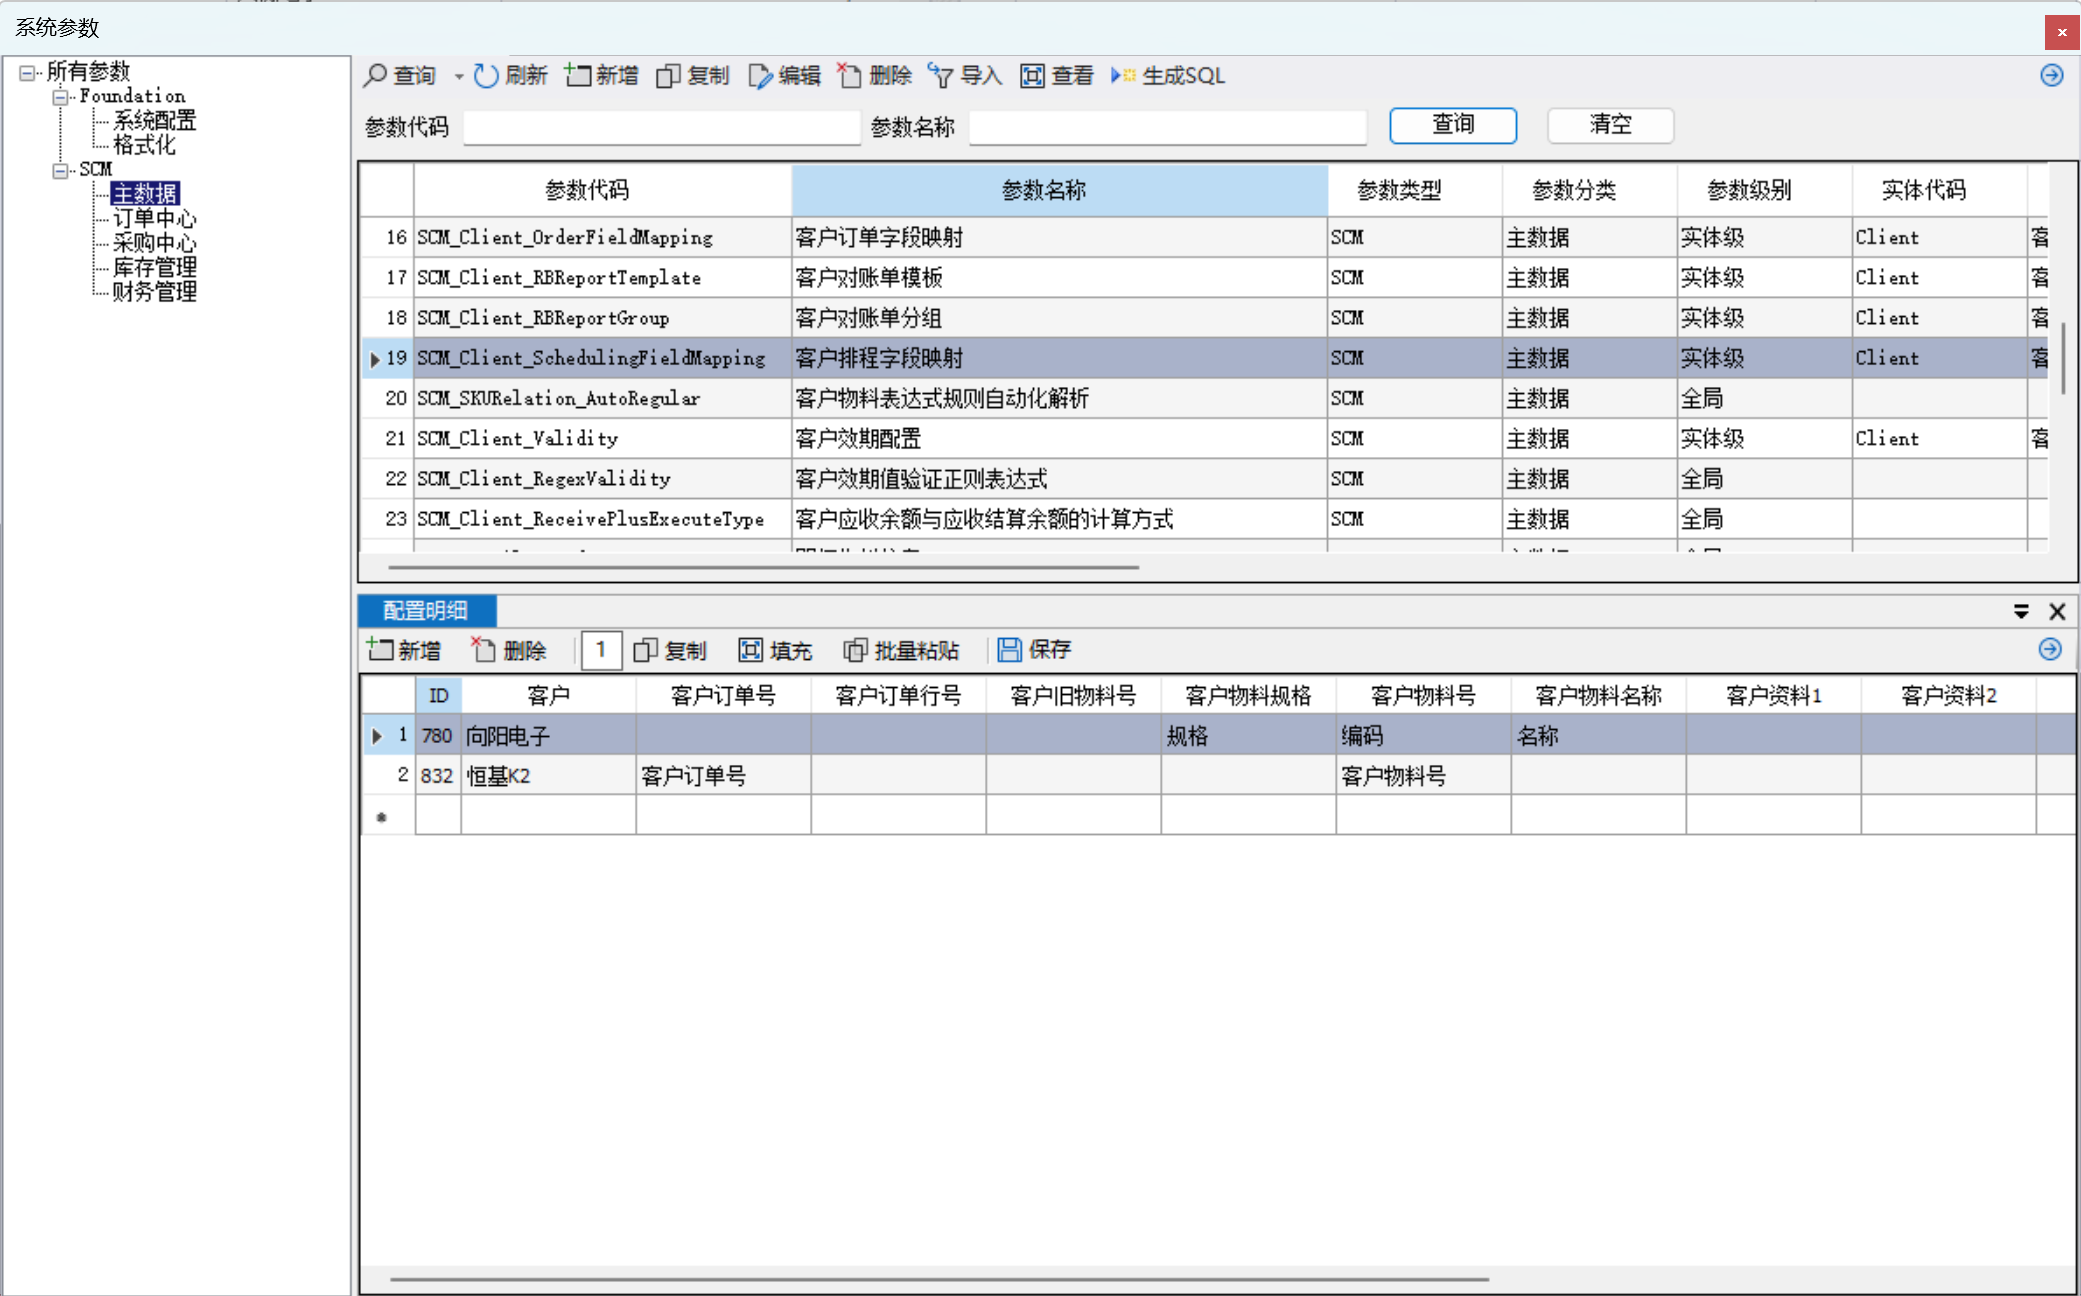This screenshot has height=1296, width=2081.
Task: Select the 配置明细 tab
Action: click(x=426, y=610)
